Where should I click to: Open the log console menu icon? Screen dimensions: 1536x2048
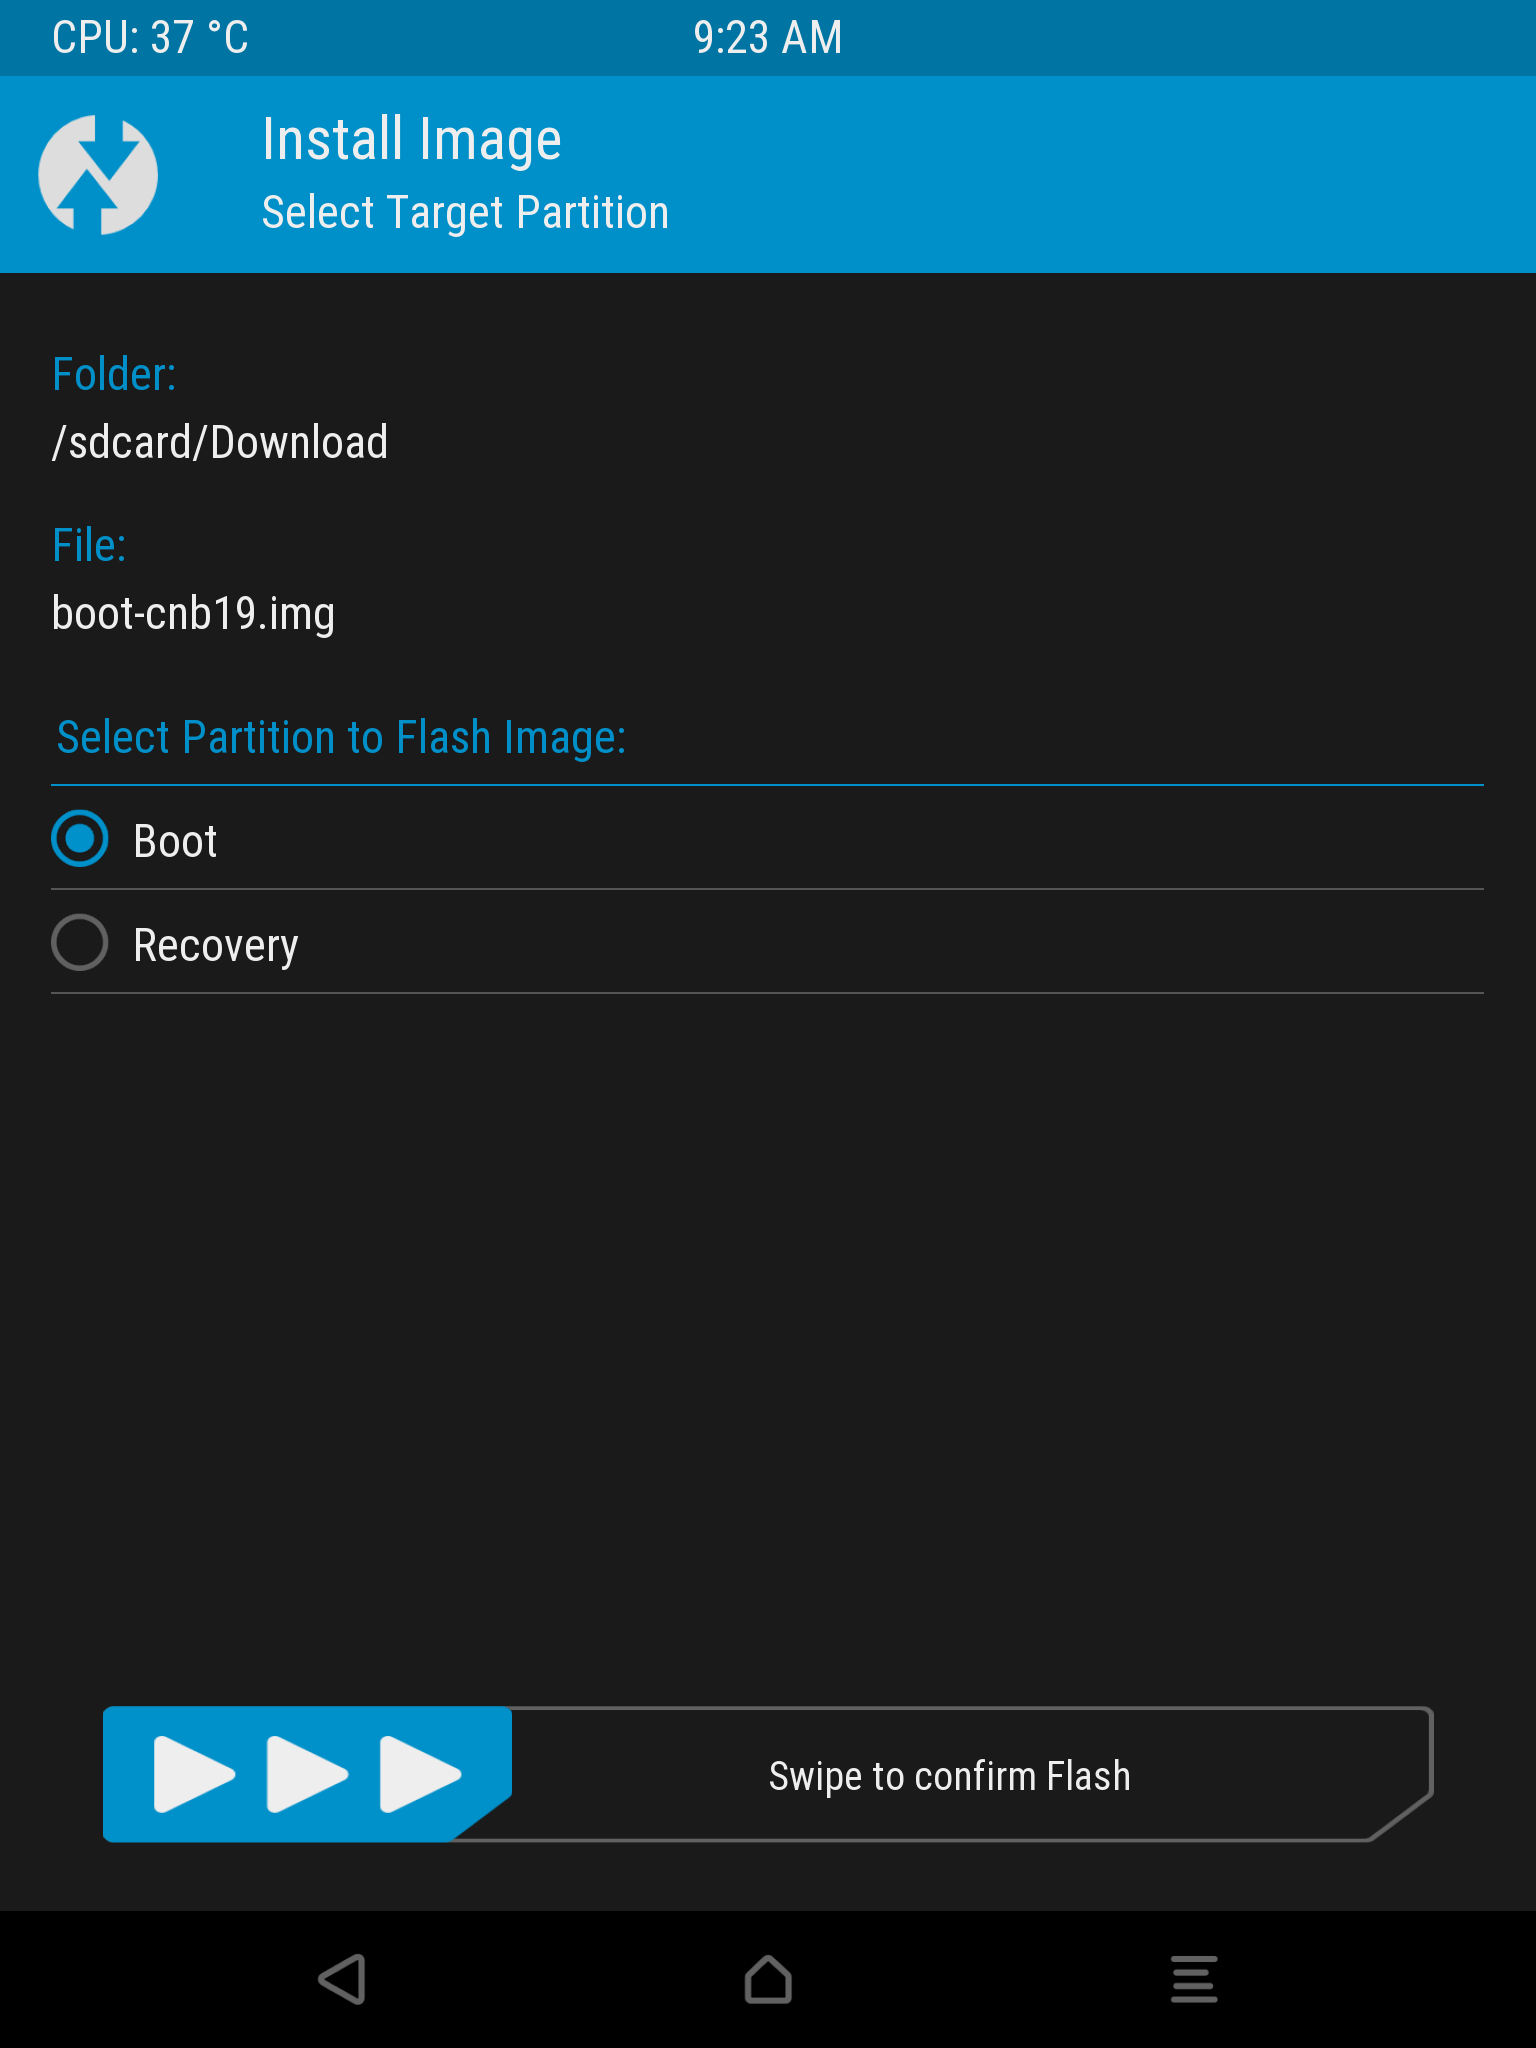click(x=1194, y=1980)
